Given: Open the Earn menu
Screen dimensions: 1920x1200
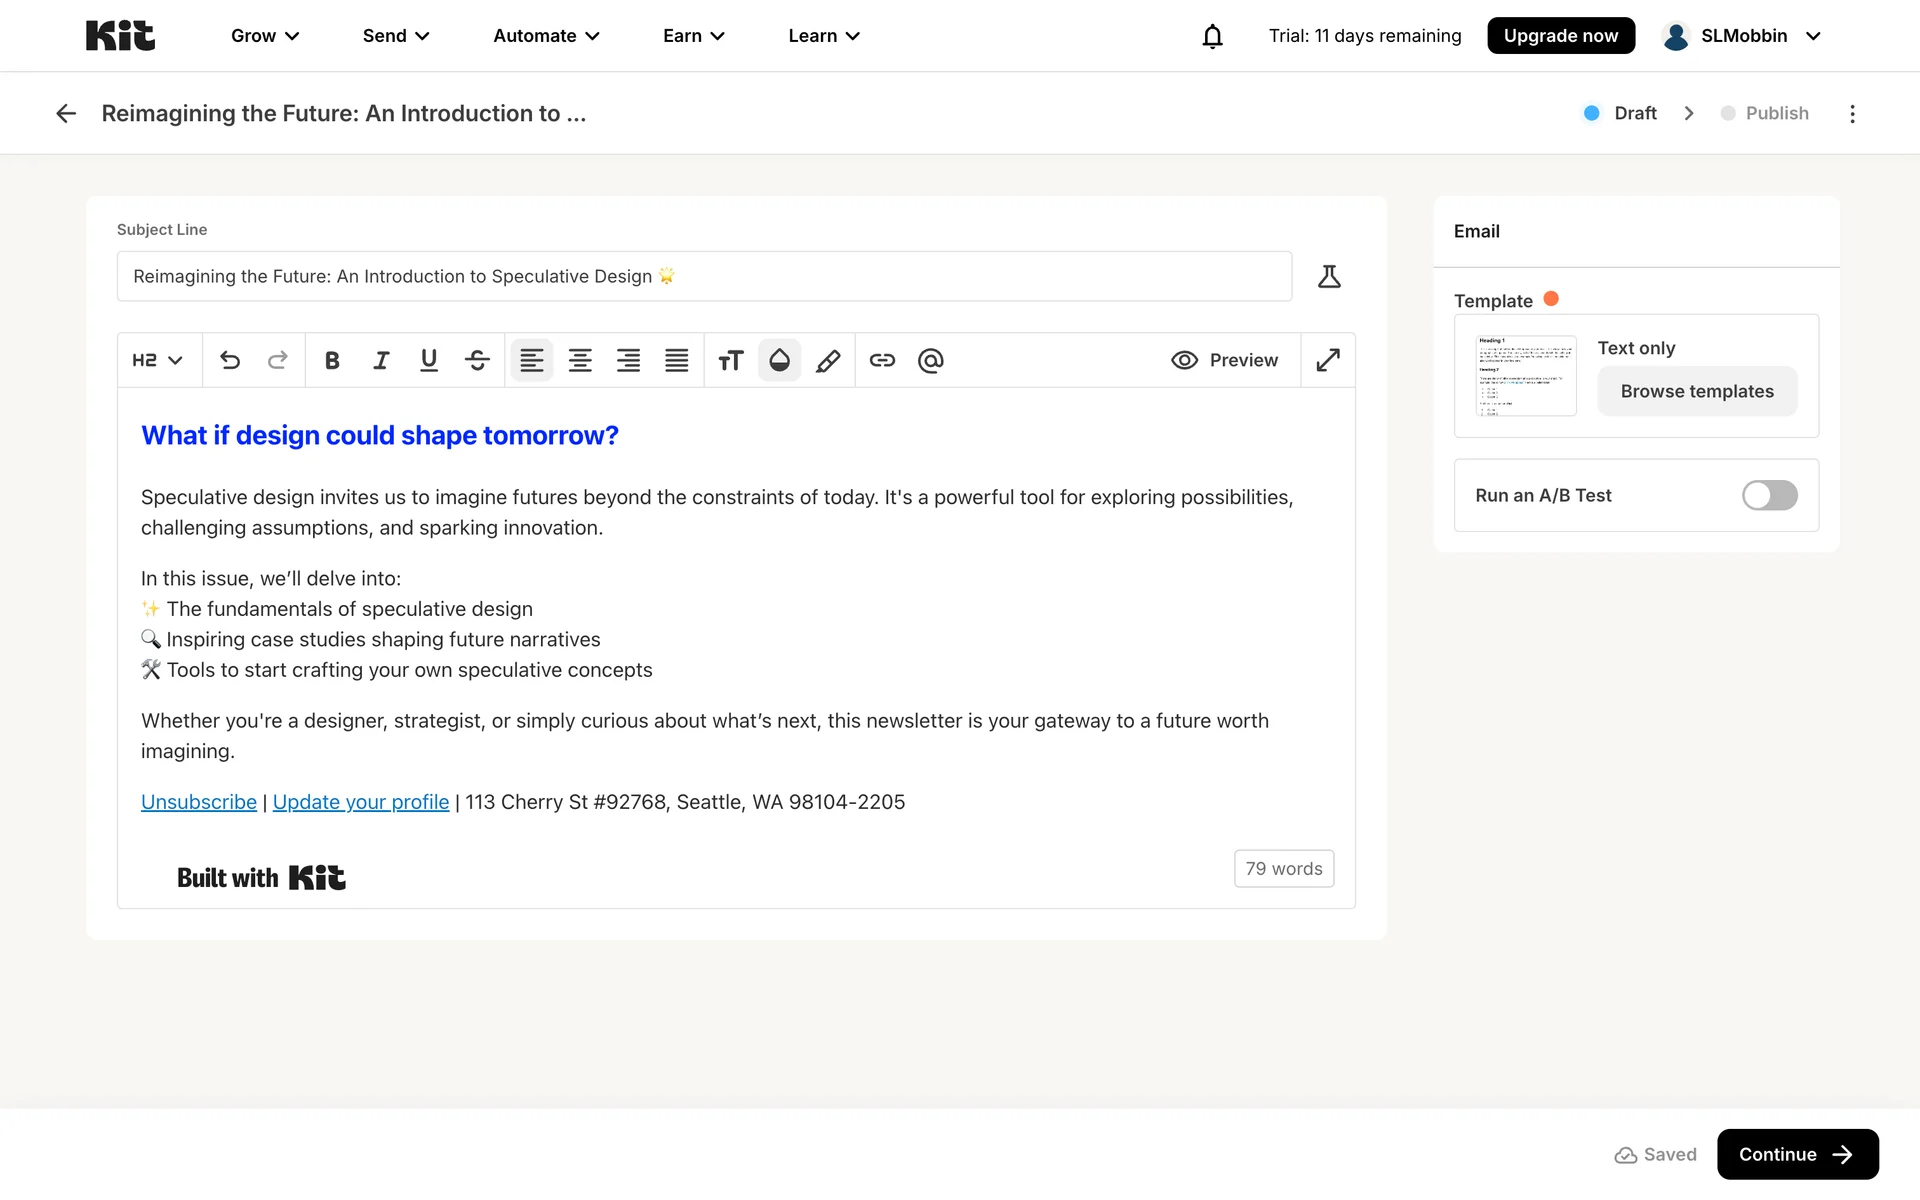Looking at the screenshot, I should click(x=693, y=36).
